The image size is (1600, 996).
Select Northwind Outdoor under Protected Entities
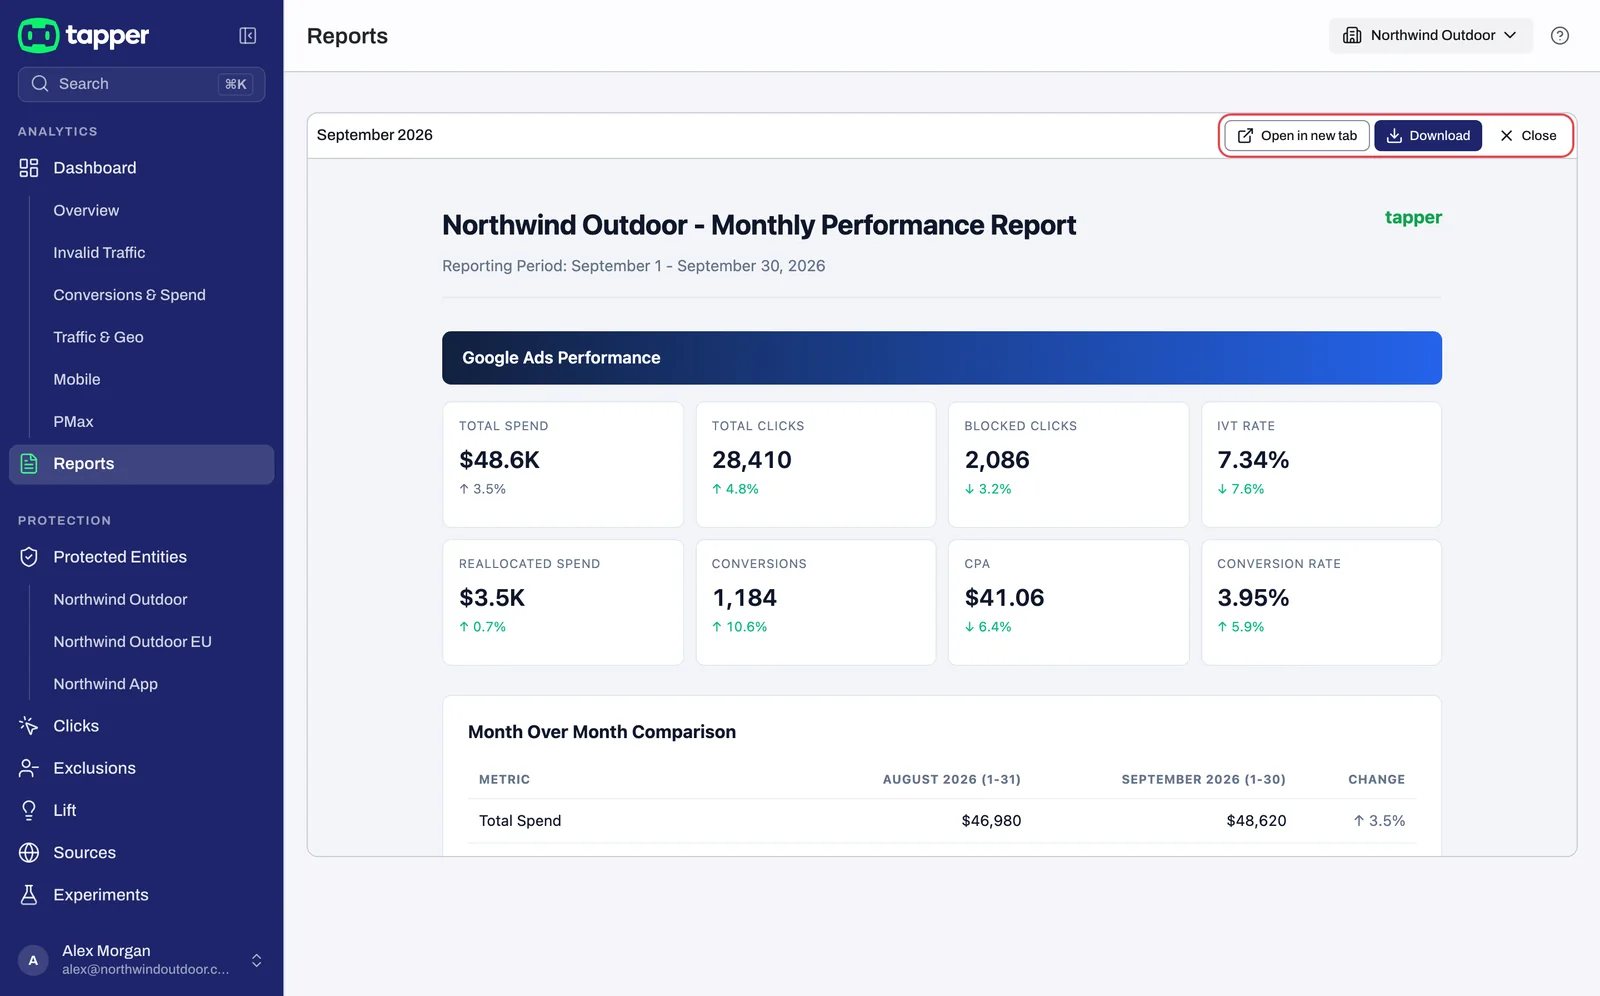120,600
